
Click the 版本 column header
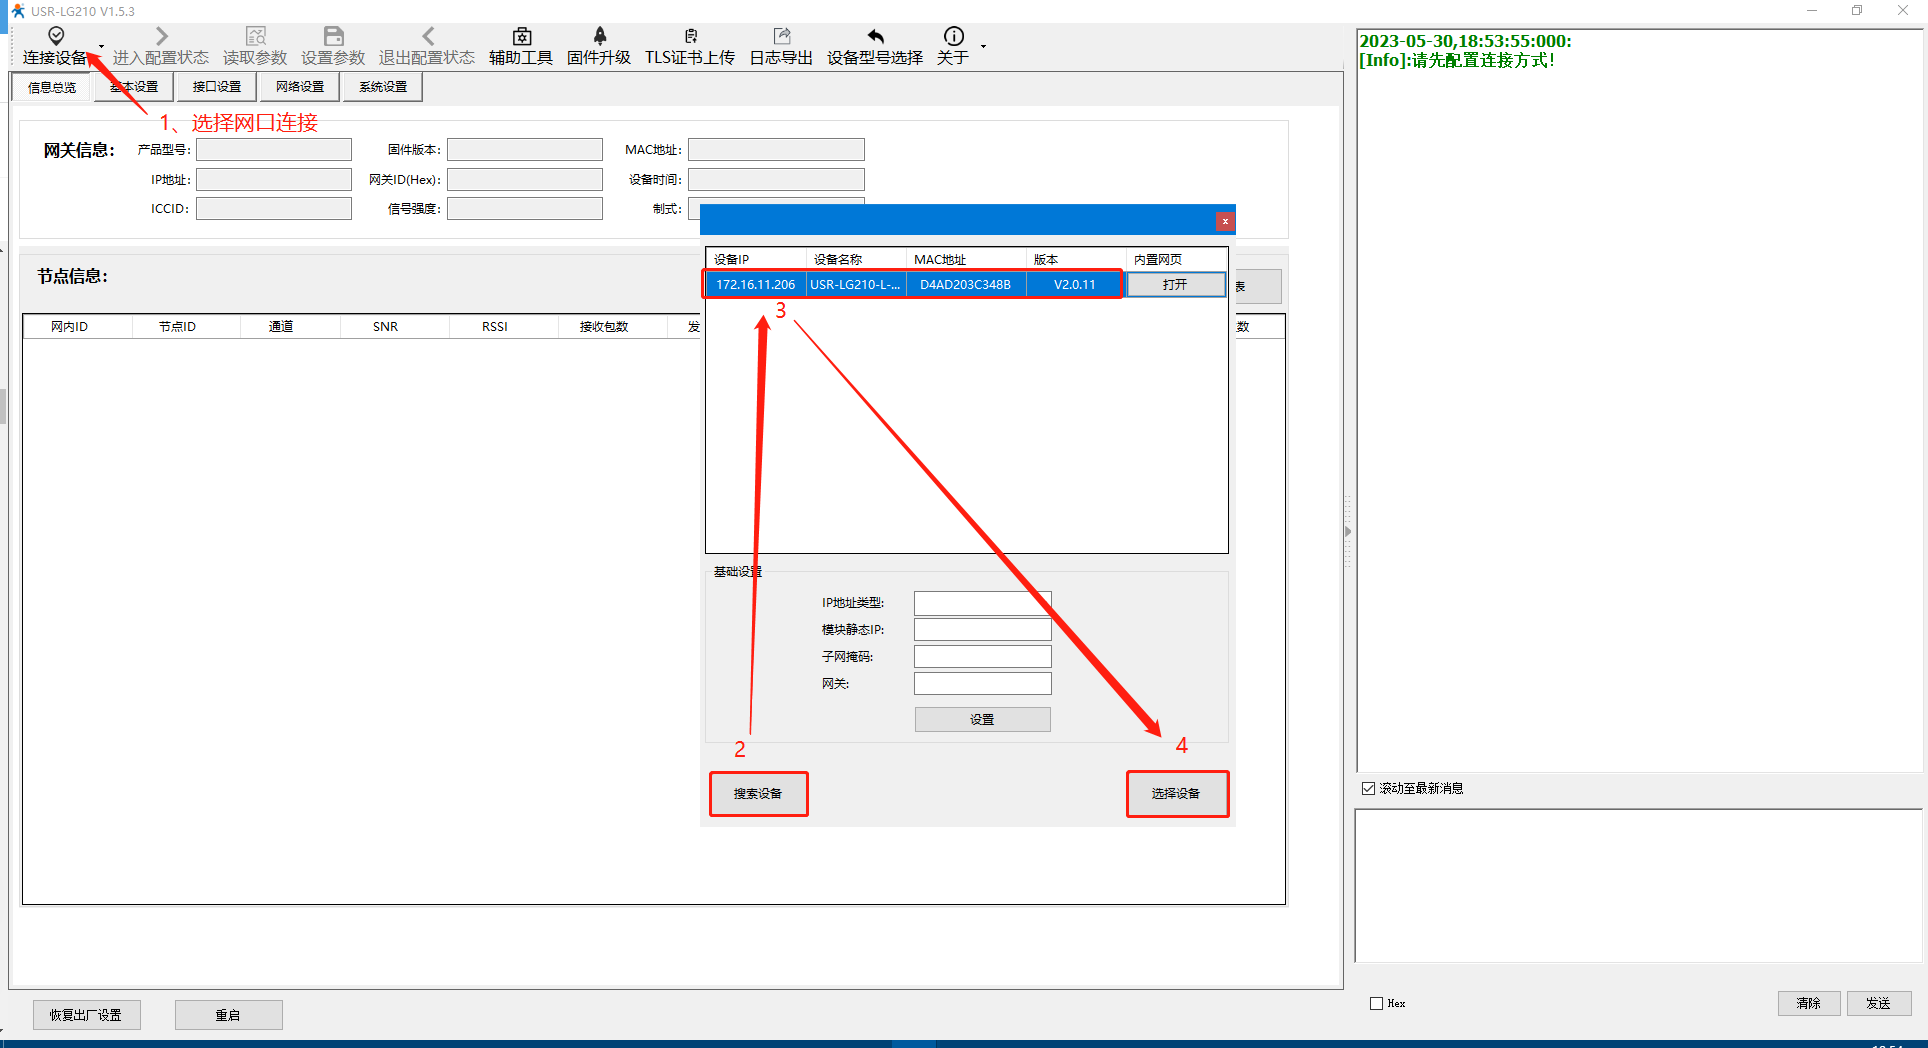coord(1076,259)
